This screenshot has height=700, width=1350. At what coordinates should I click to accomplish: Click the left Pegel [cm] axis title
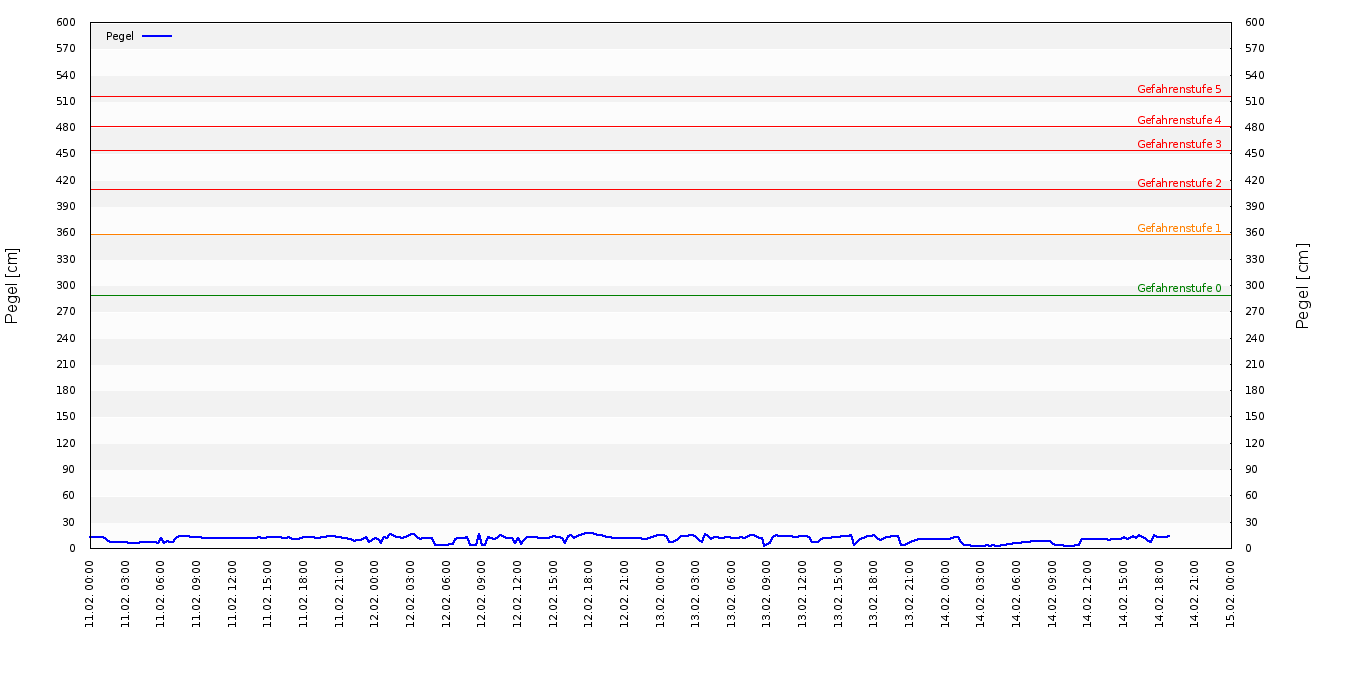(x=12, y=285)
